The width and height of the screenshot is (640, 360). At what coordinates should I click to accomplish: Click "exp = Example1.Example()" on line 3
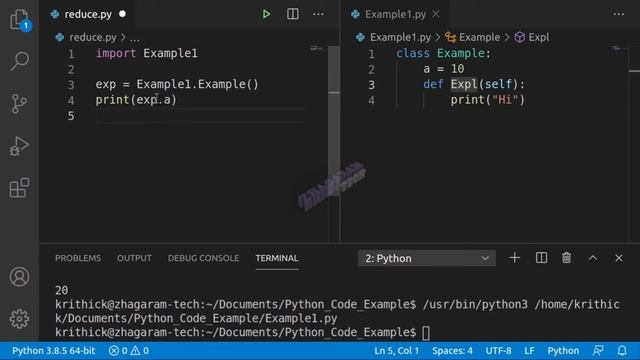[x=177, y=84]
